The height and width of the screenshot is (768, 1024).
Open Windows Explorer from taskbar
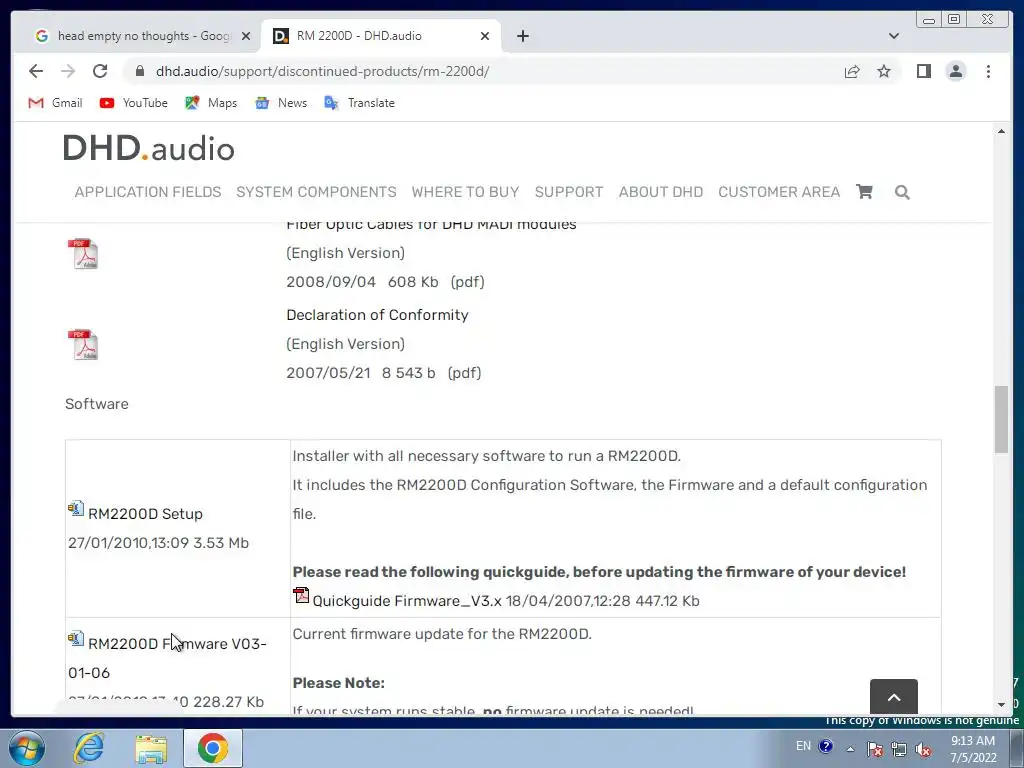tap(151, 748)
